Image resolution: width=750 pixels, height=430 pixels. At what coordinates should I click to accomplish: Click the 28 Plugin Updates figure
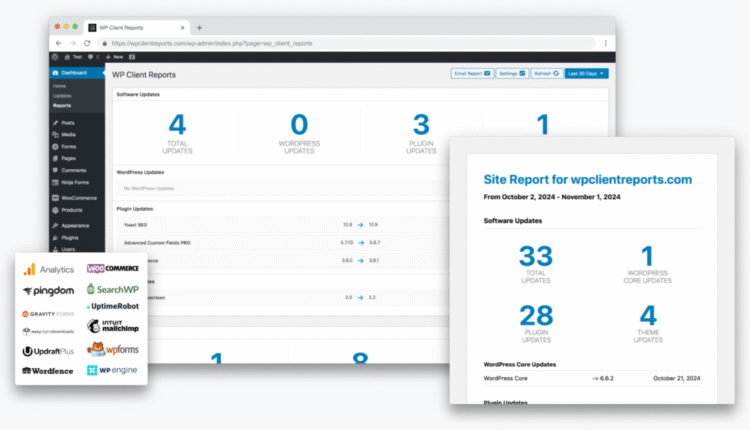point(536,316)
